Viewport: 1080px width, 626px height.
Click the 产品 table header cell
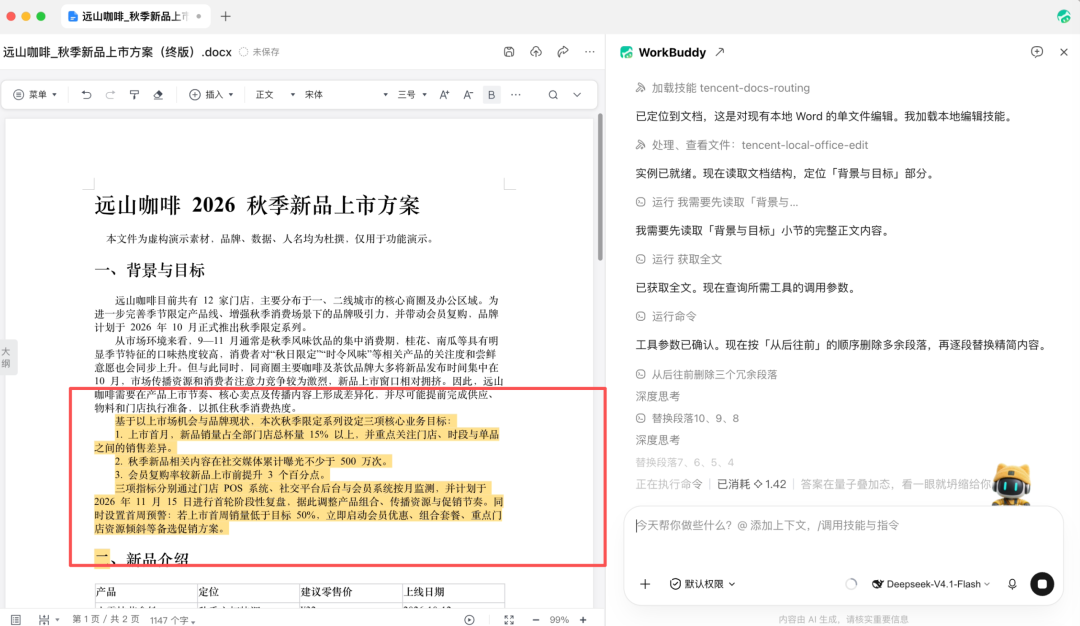point(146,592)
